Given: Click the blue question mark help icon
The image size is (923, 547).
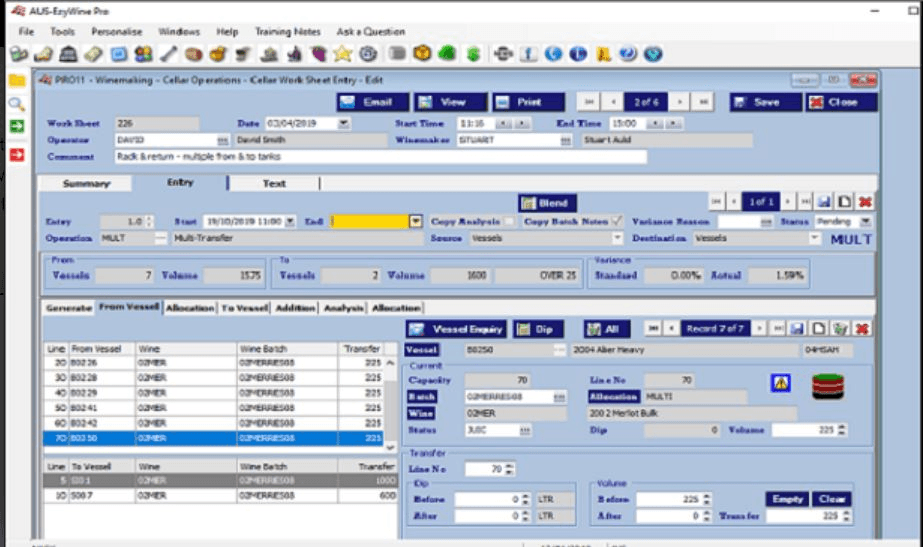Looking at the screenshot, I should coord(628,54).
